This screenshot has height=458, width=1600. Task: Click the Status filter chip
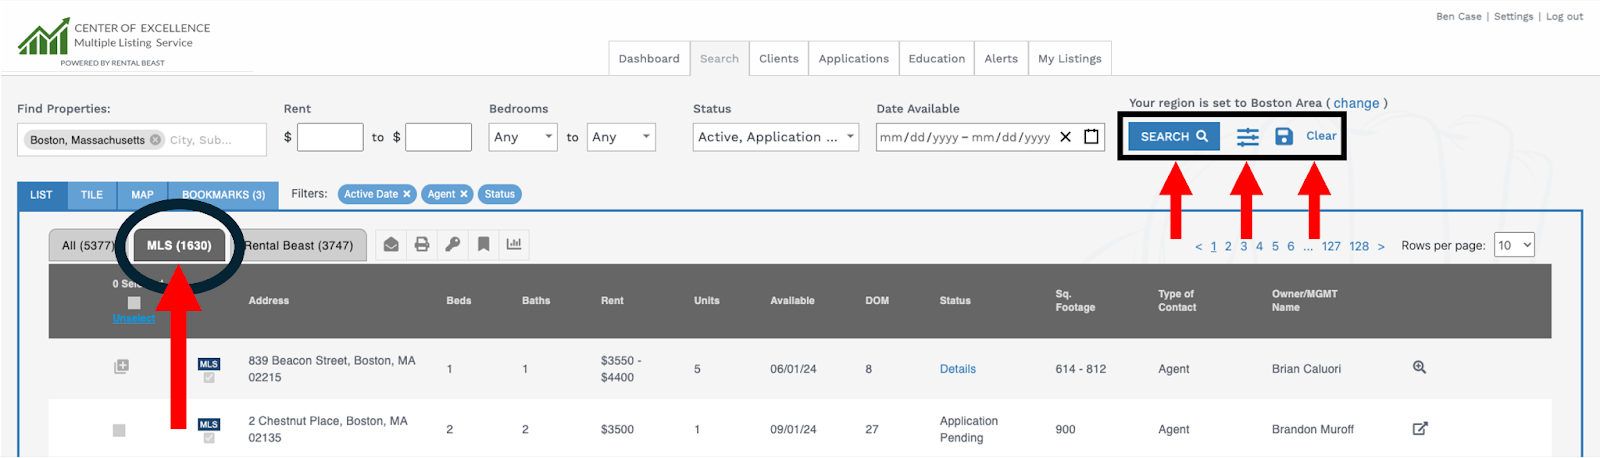500,194
